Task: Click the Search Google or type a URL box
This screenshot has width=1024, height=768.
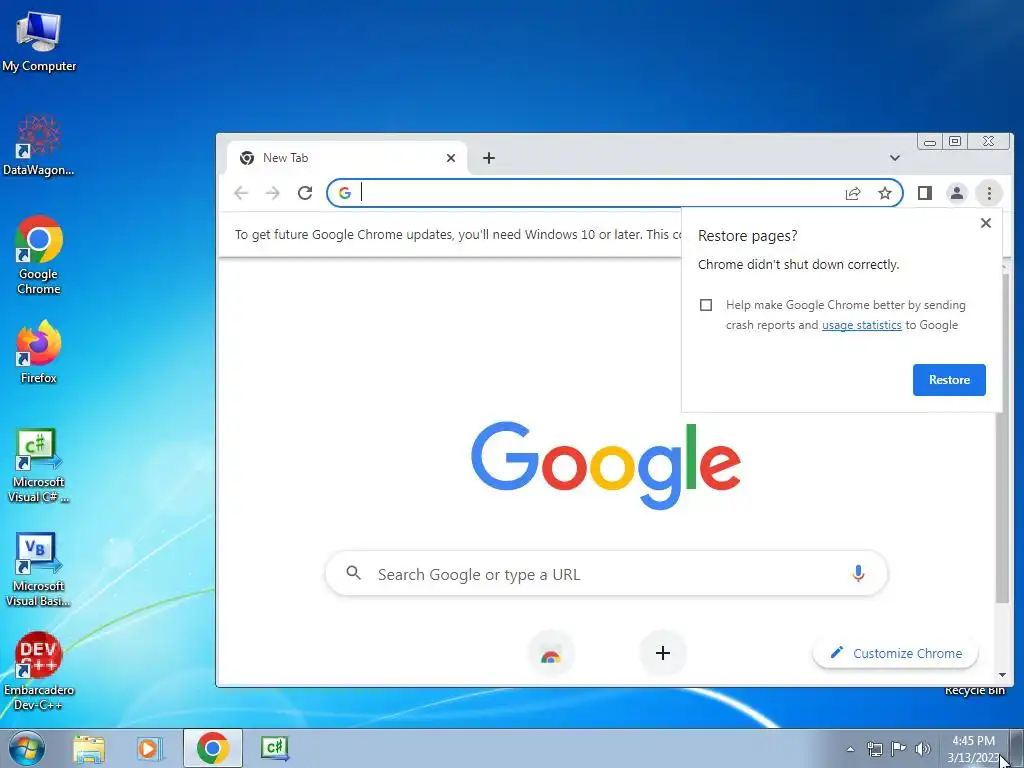Action: pyautogui.click(x=606, y=574)
